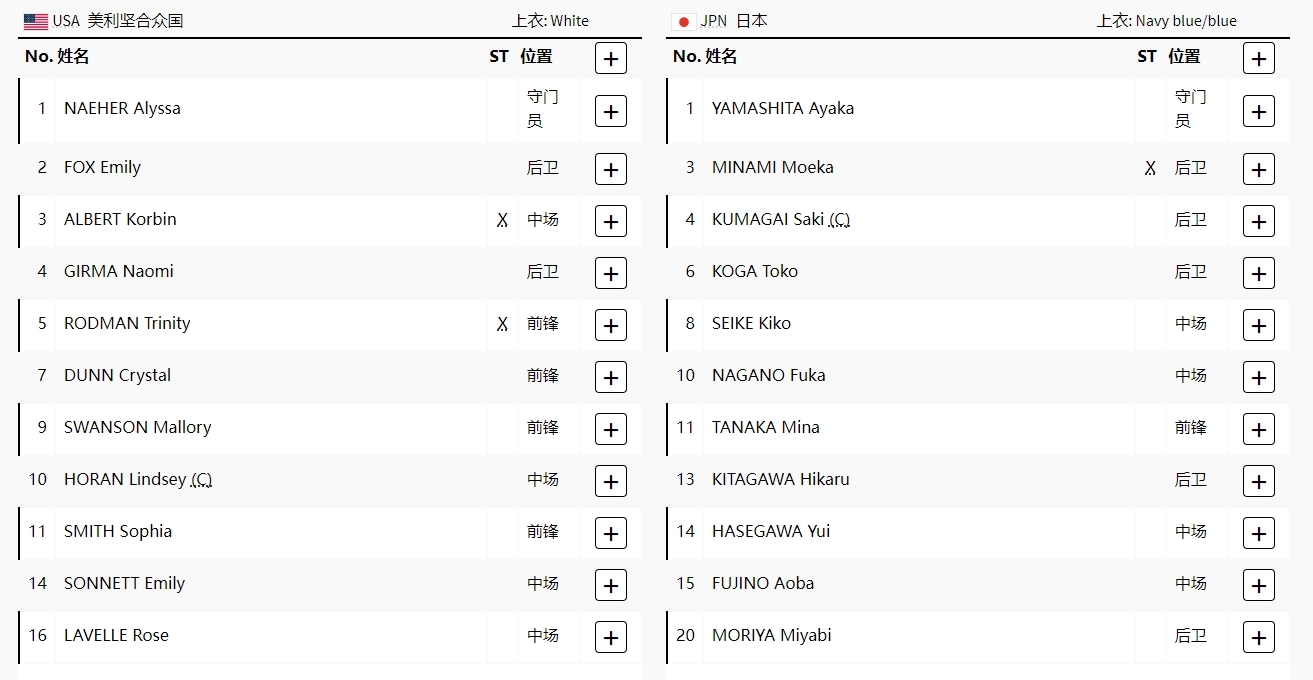The width and height of the screenshot is (1313, 680).
Task: Click the X substitution mark for MINAMI Moeka
Action: (1150, 168)
